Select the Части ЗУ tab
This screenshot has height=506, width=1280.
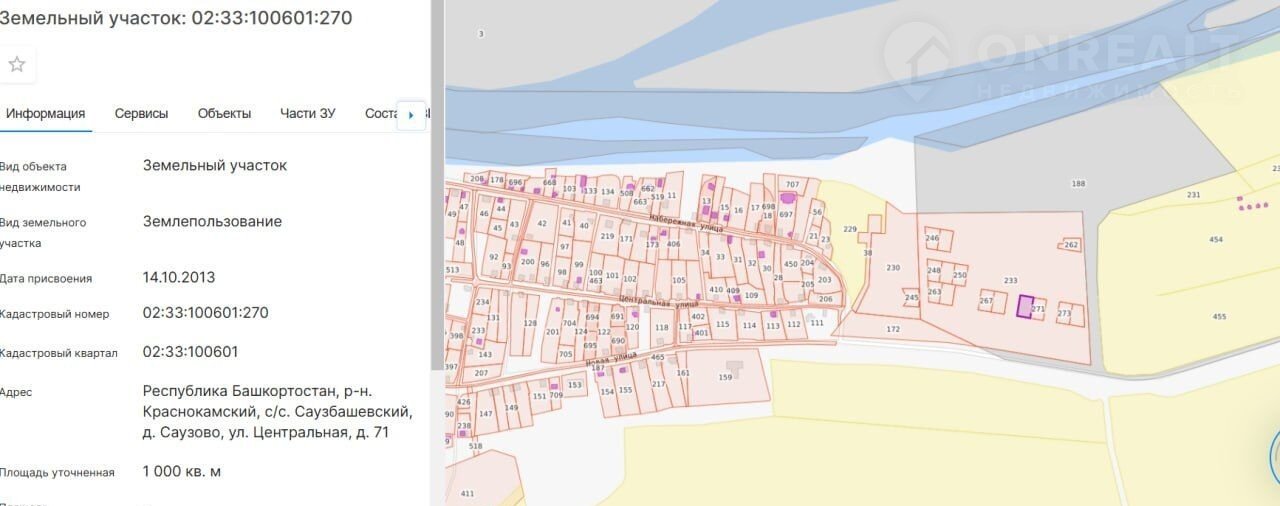307,113
